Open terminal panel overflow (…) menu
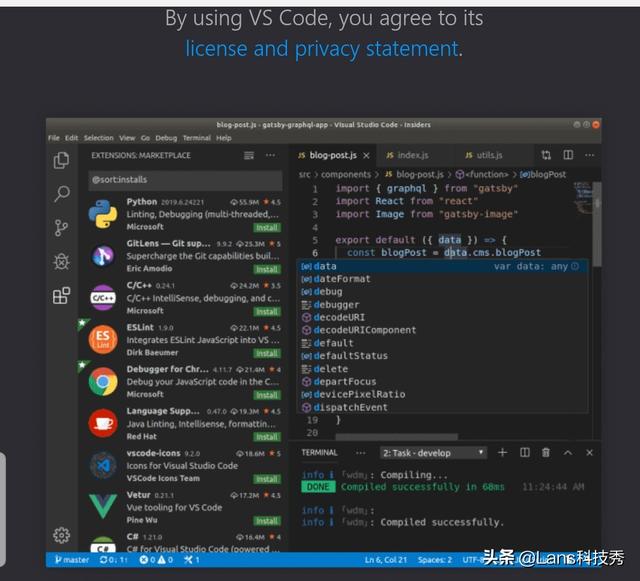 pos(360,453)
